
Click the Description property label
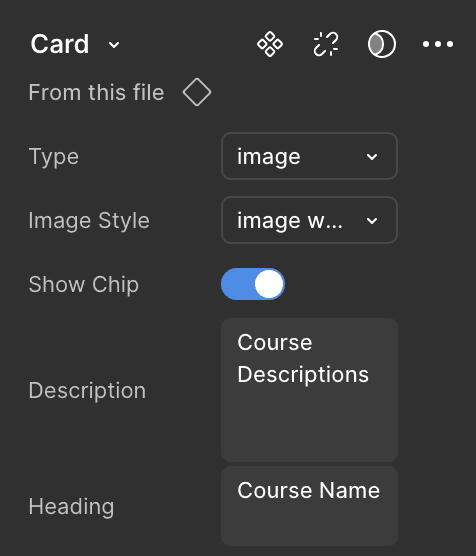pos(87,391)
